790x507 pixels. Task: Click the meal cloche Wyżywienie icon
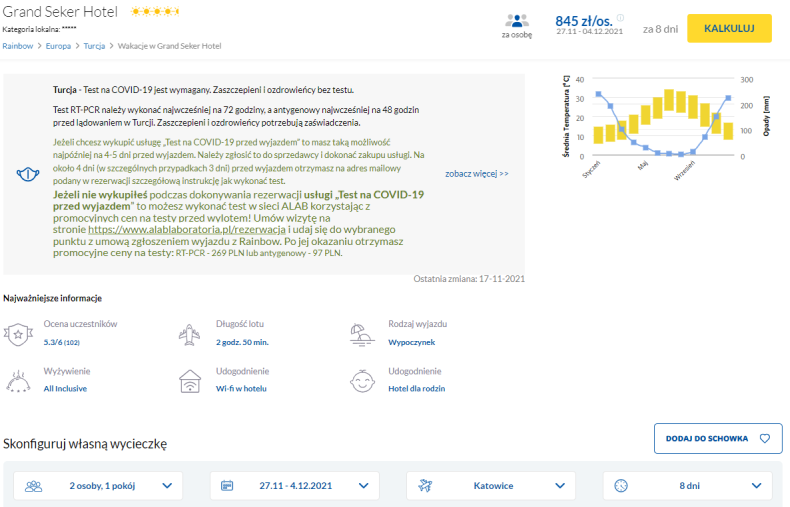click(18, 382)
